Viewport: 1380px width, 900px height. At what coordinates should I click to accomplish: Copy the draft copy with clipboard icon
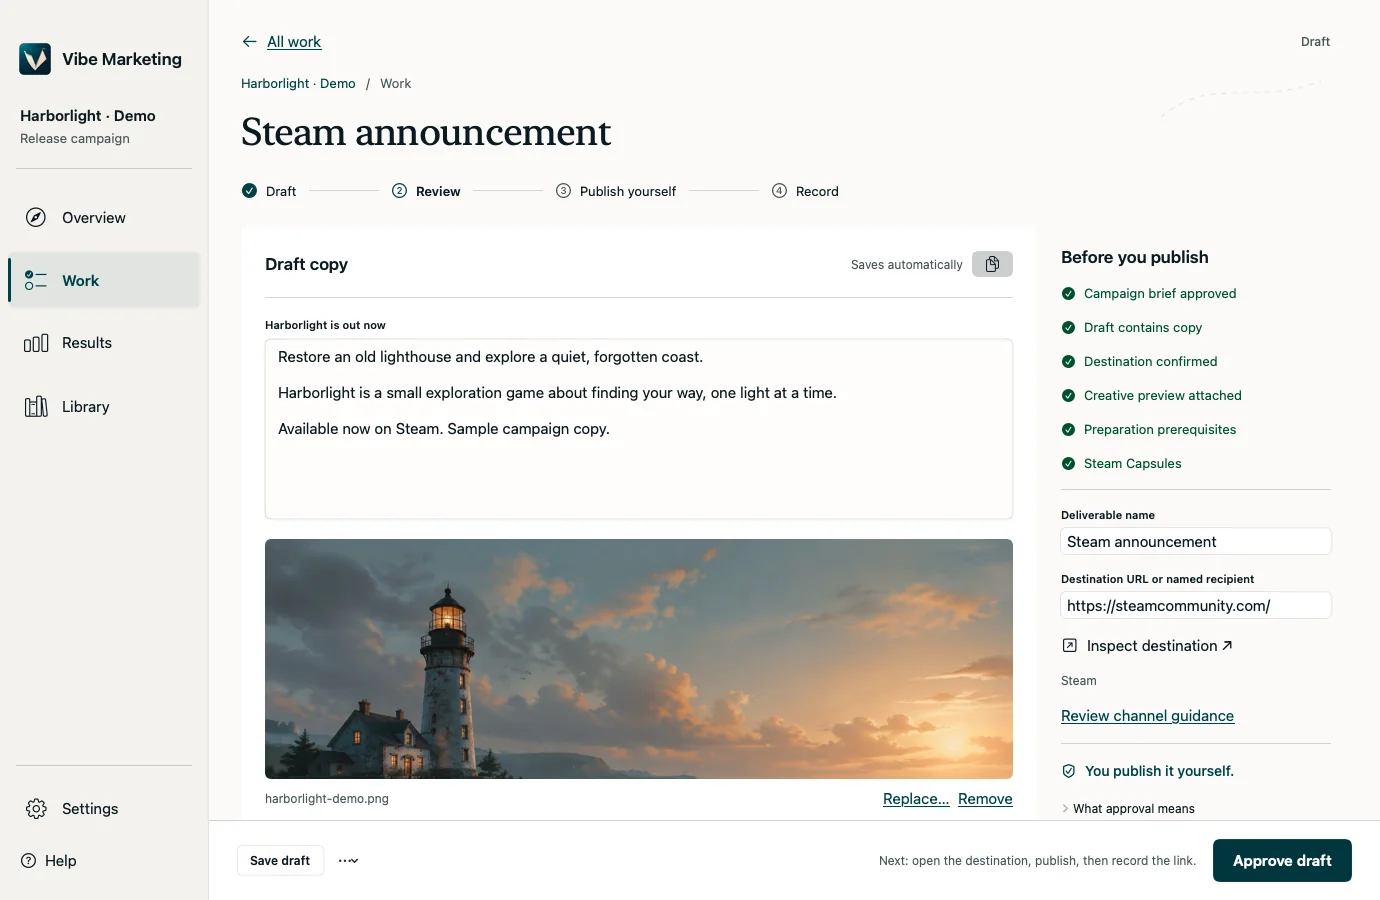[x=992, y=264]
